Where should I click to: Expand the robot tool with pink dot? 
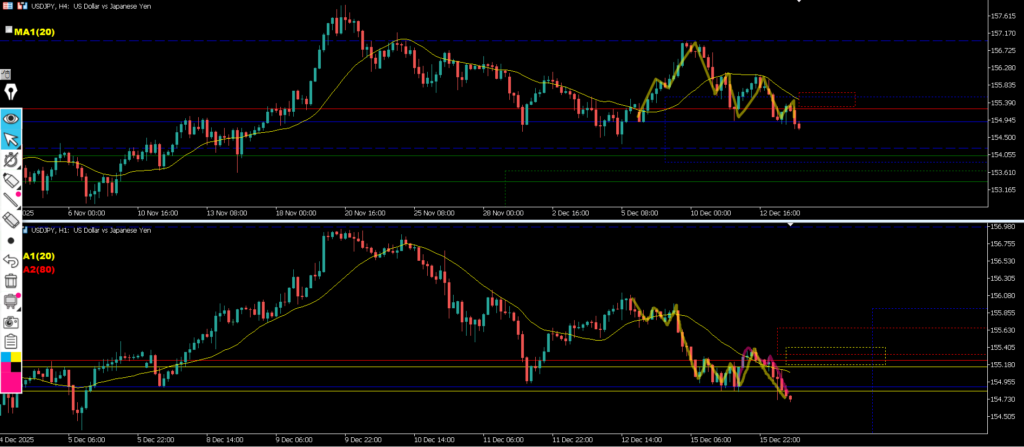(11, 301)
